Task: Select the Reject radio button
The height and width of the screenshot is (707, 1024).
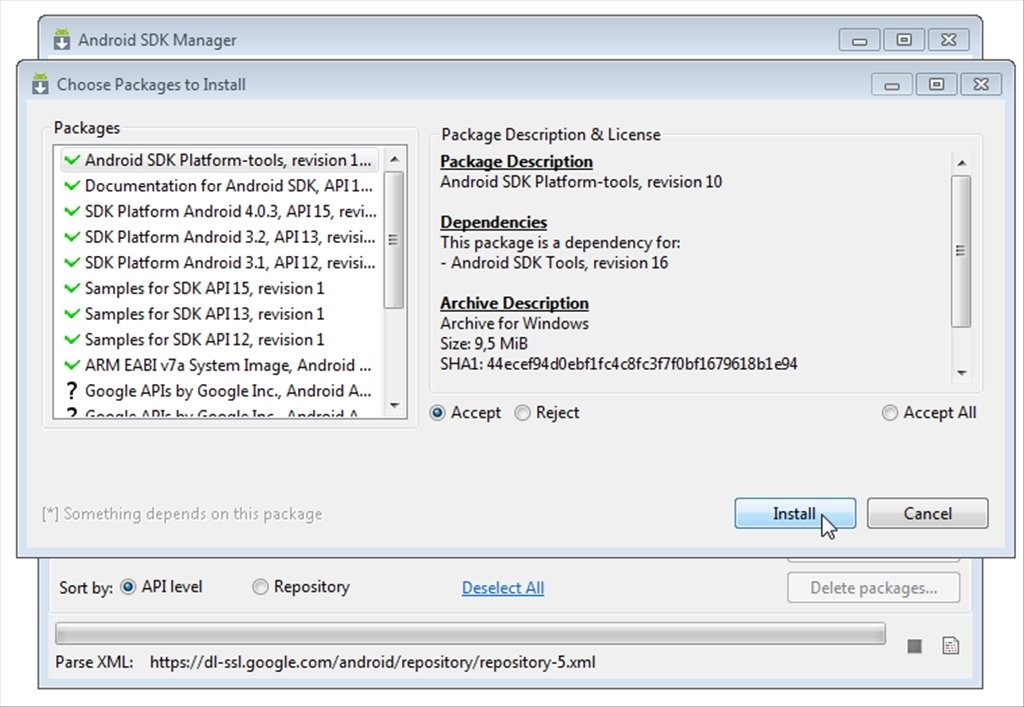Action: point(521,412)
